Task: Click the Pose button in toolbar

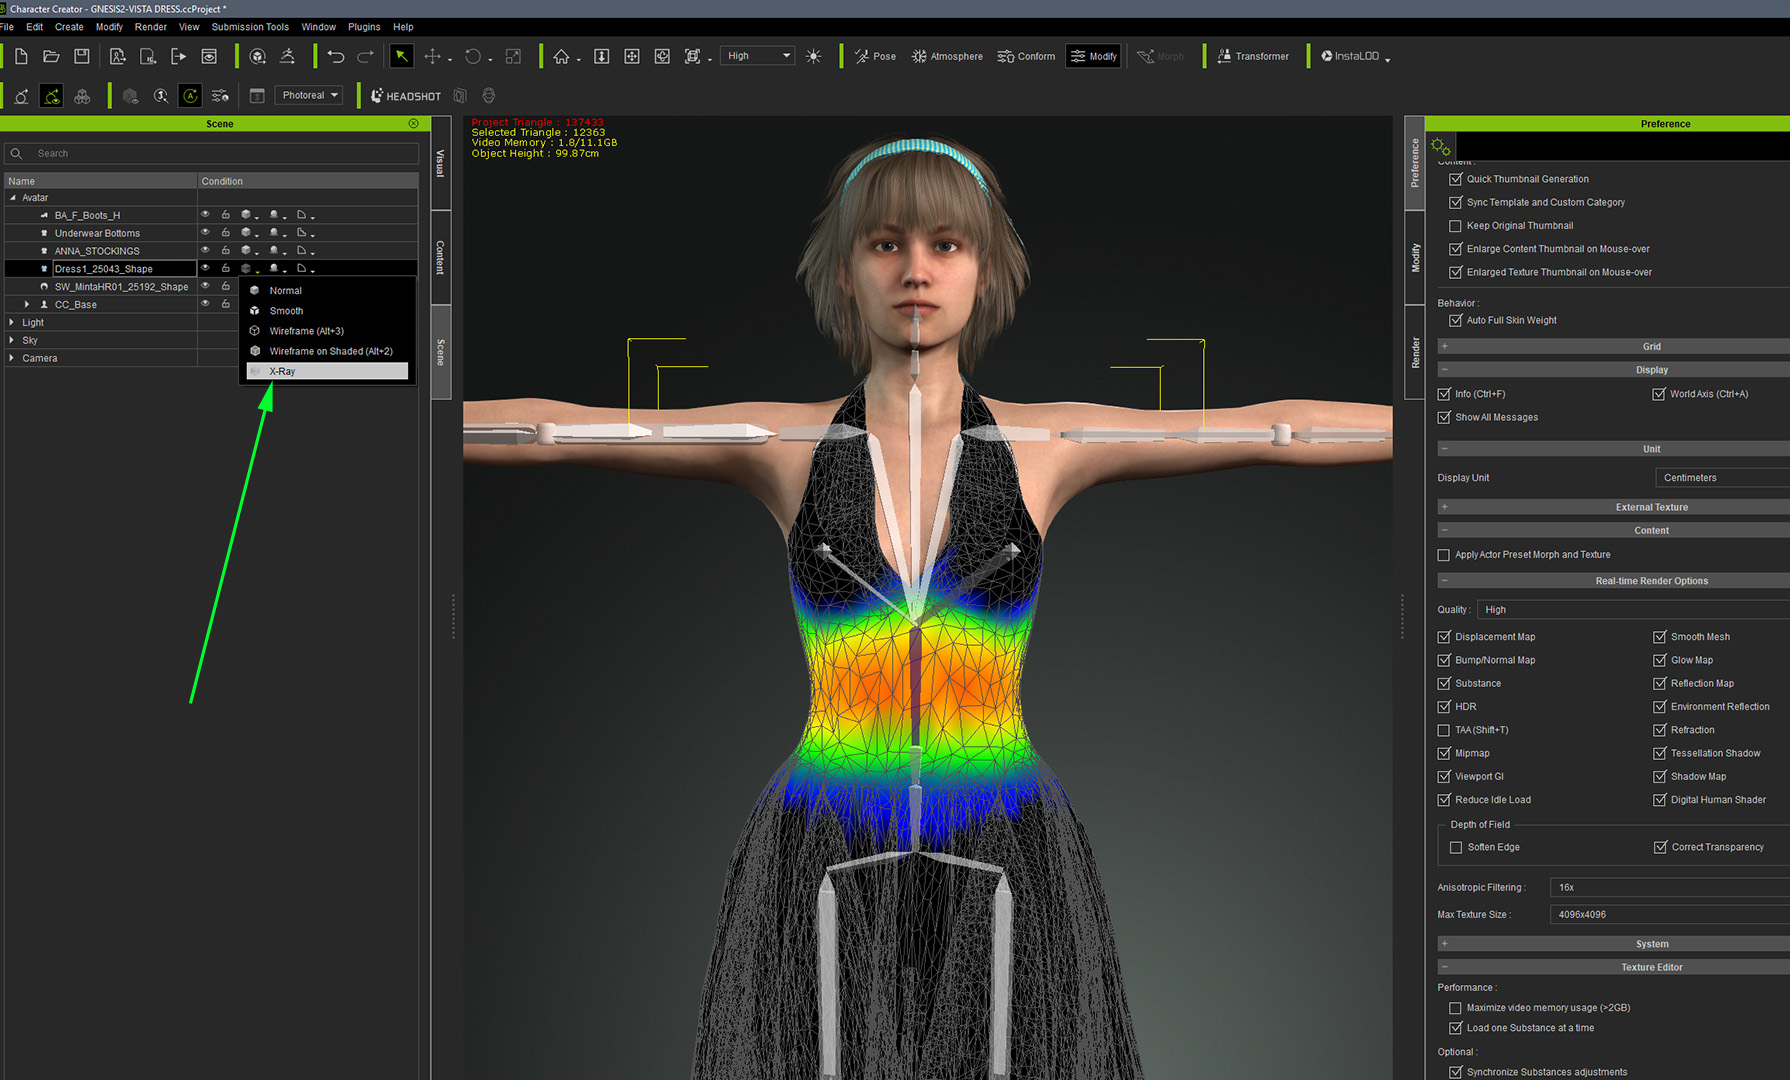Action: coord(875,56)
